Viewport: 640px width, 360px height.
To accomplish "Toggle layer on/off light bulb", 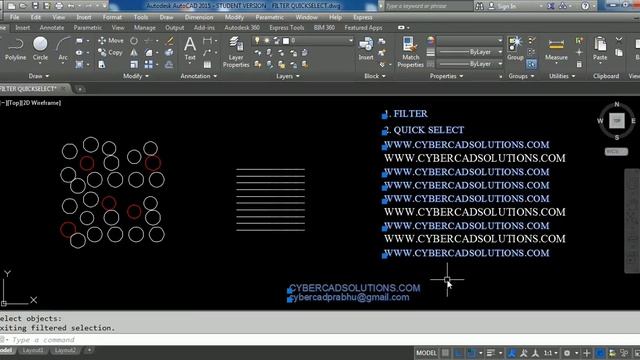I will pos(257,40).
